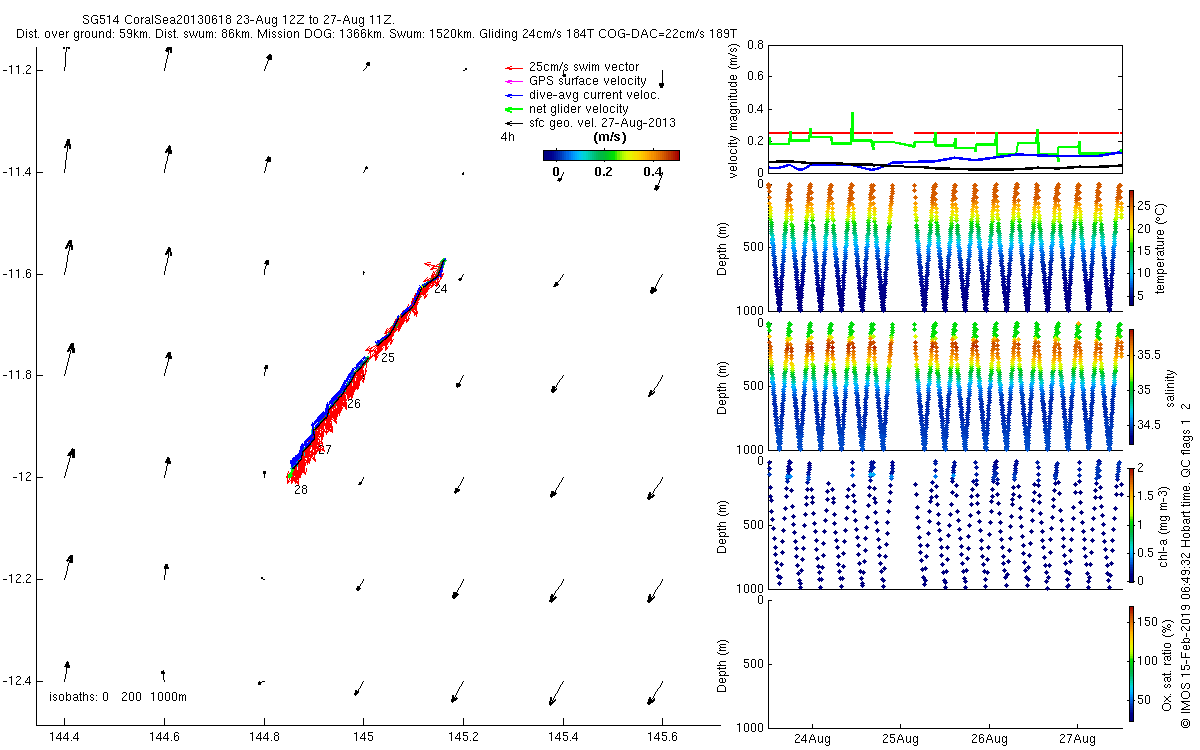Click the plot title 'SG514 CoralSea20130618'
Screen dimensions: 1200x750
click(156, 20)
